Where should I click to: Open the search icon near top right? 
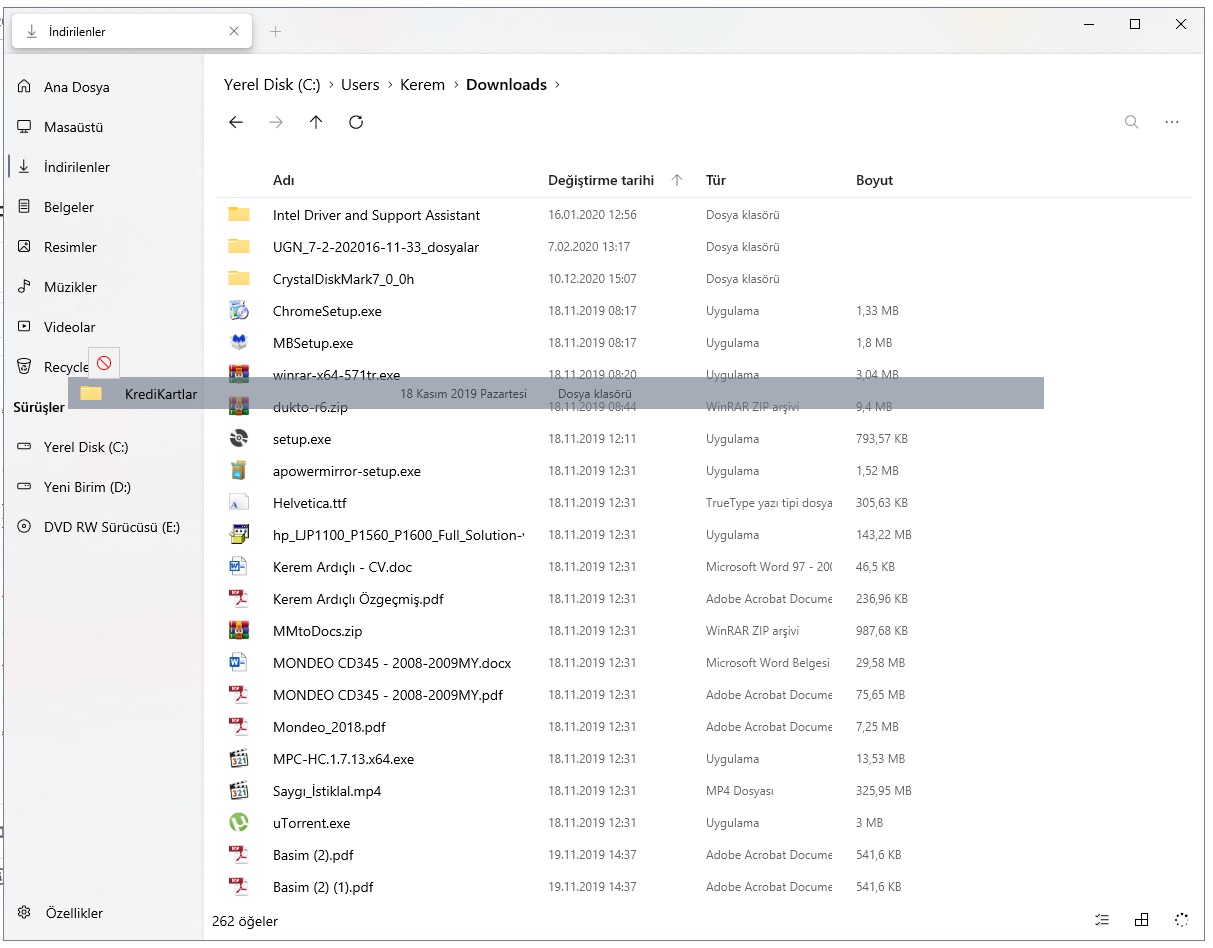[1131, 122]
